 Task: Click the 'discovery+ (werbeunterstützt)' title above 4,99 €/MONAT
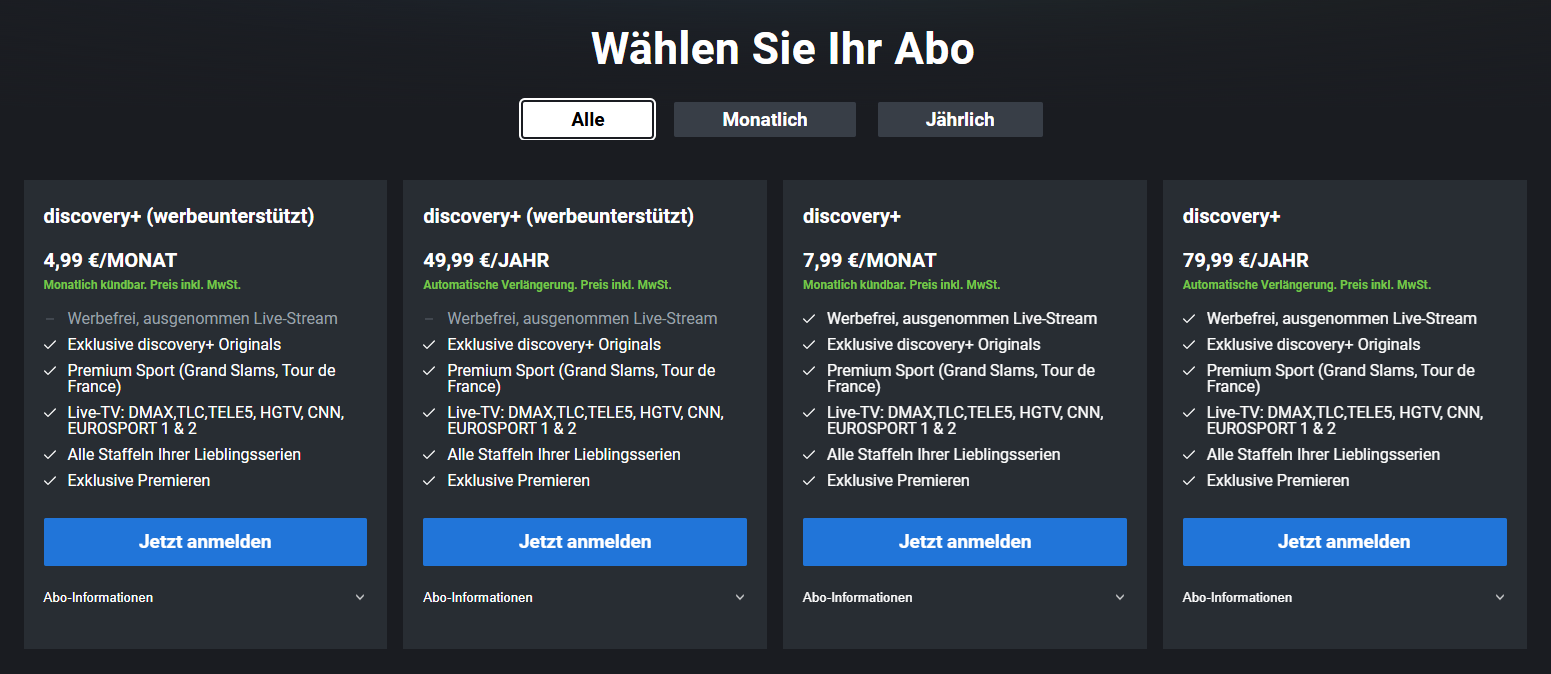[x=179, y=216]
